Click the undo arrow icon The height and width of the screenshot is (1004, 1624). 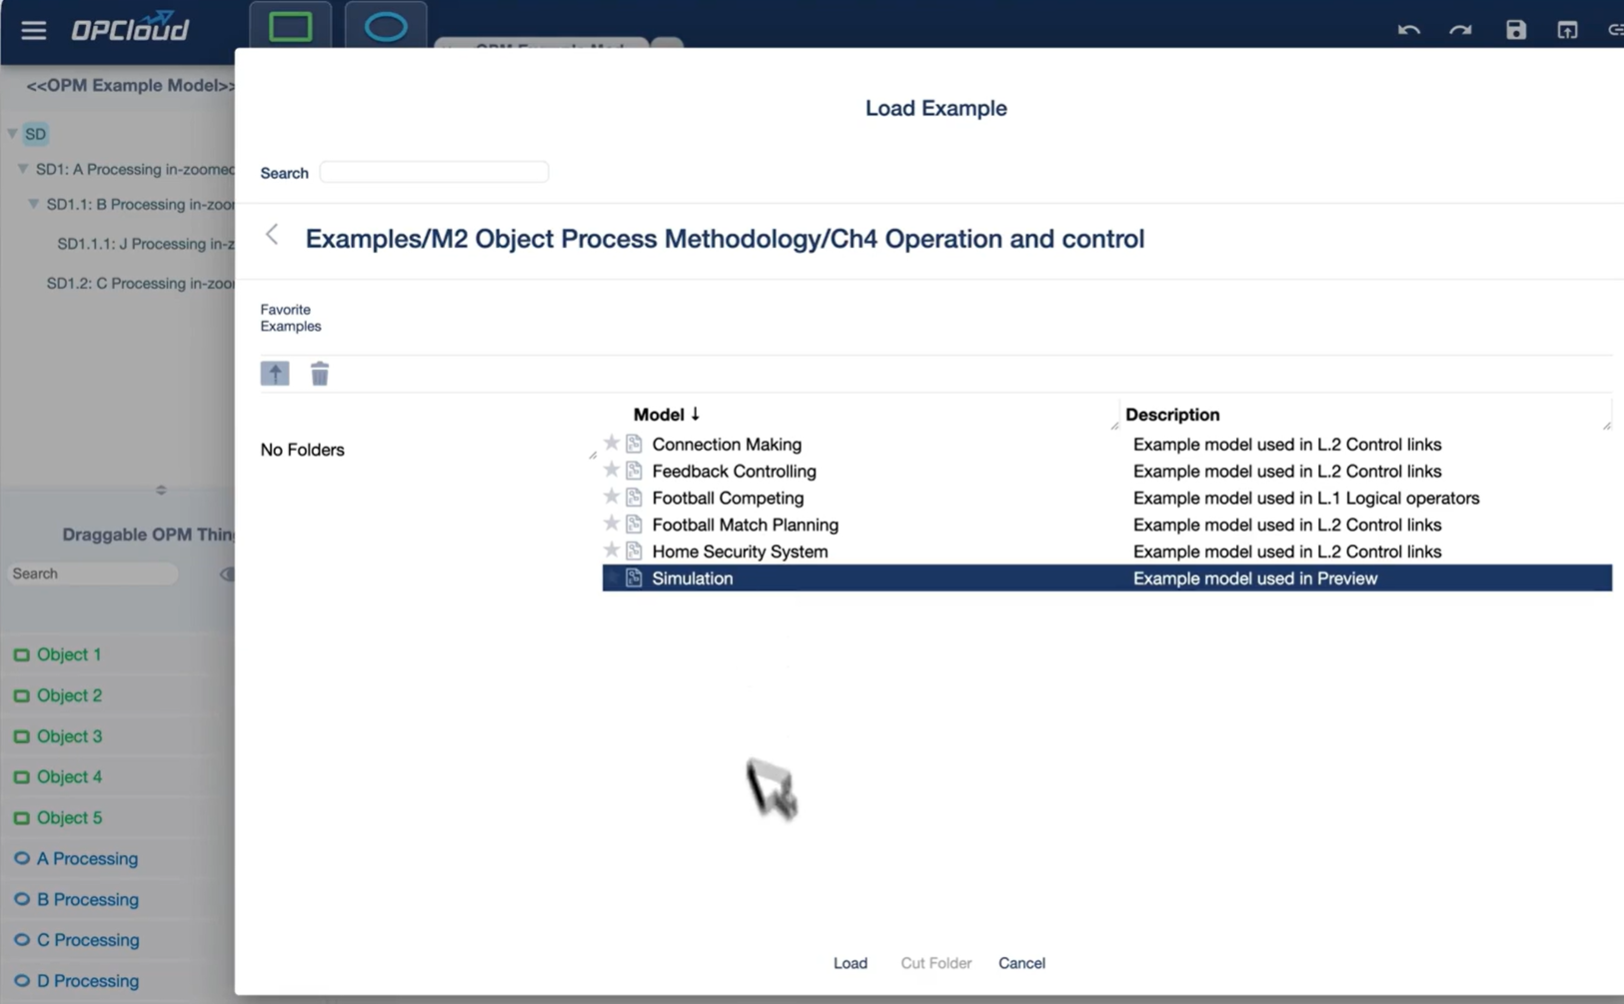coord(1409,30)
